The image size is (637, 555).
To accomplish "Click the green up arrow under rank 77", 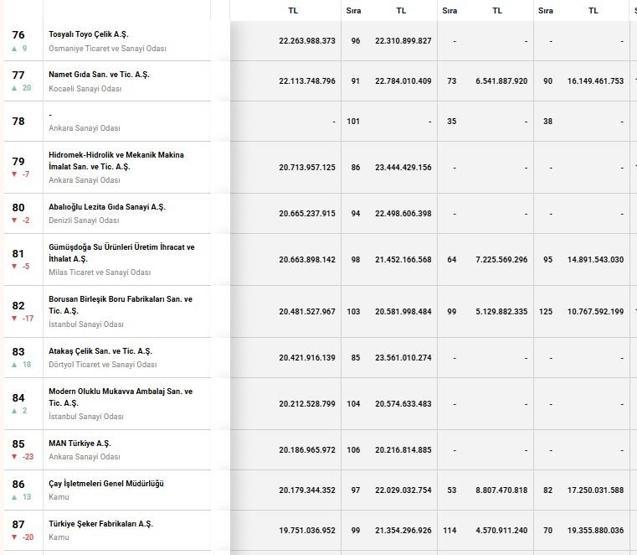I will pyautogui.click(x=14, y=88).
